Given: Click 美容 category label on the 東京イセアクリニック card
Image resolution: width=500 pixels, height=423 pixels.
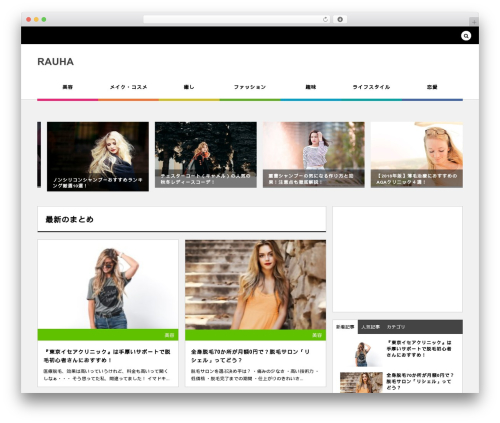Looking at the screenshot, I should [x=169, y=335].
